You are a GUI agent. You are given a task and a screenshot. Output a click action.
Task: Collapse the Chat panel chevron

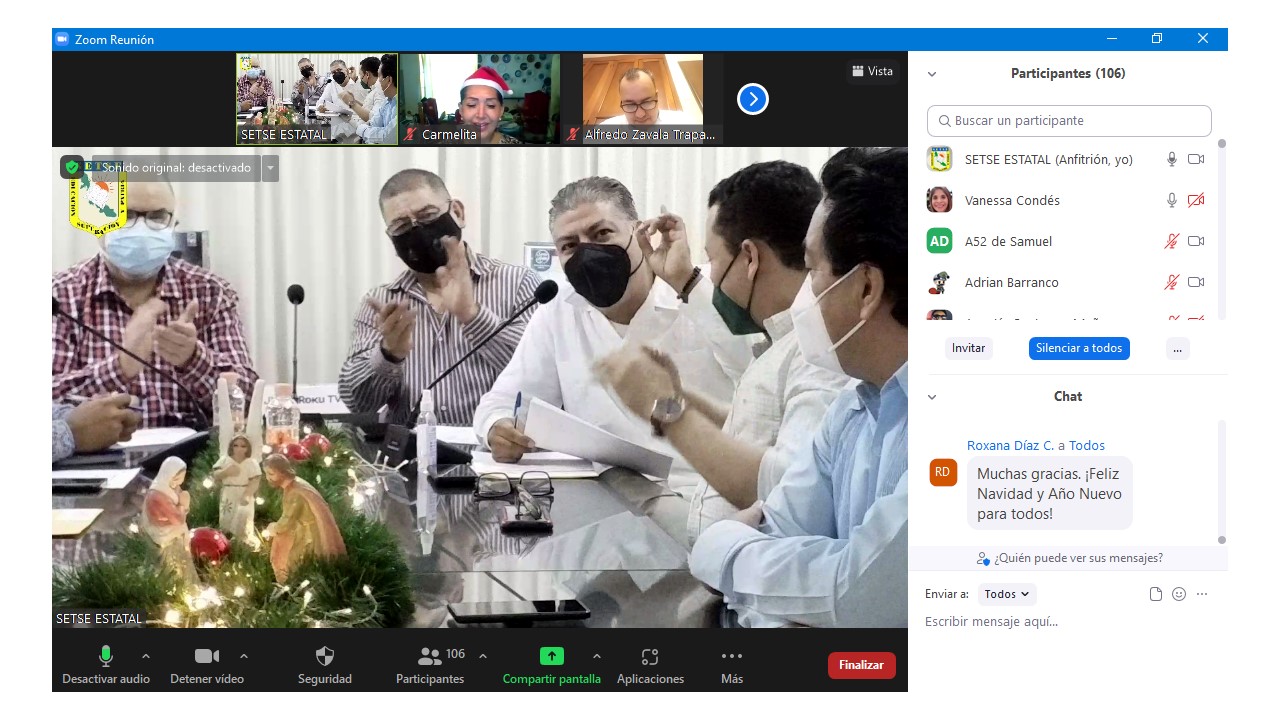(932, 397)
